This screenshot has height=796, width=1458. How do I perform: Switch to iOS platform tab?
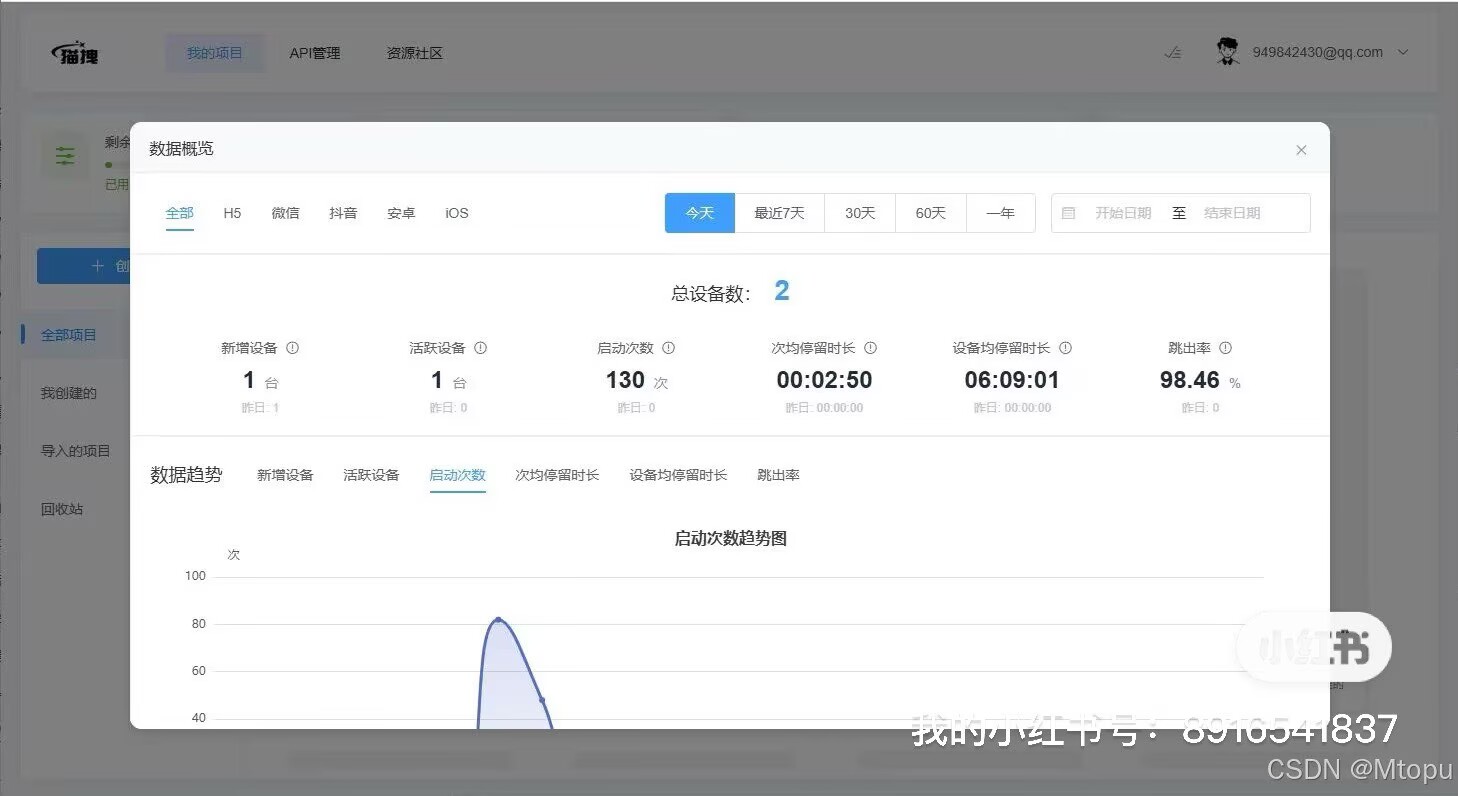click(456, 213)
